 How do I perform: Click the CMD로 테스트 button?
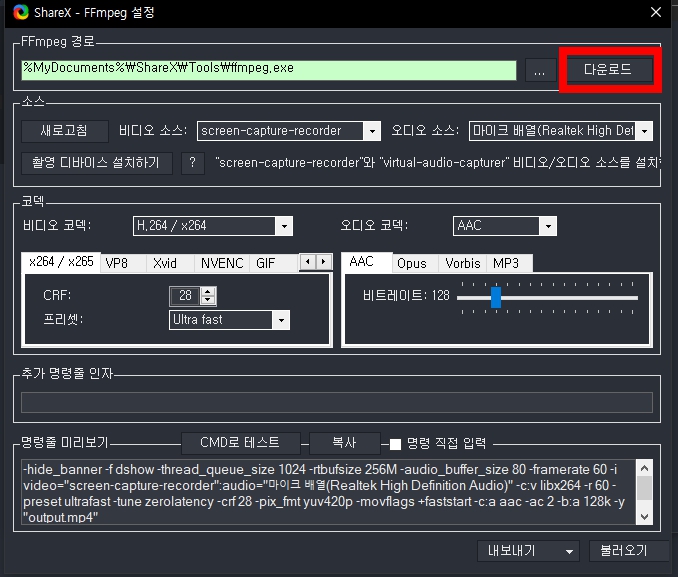pyautogui.click(x=240, y=442)
